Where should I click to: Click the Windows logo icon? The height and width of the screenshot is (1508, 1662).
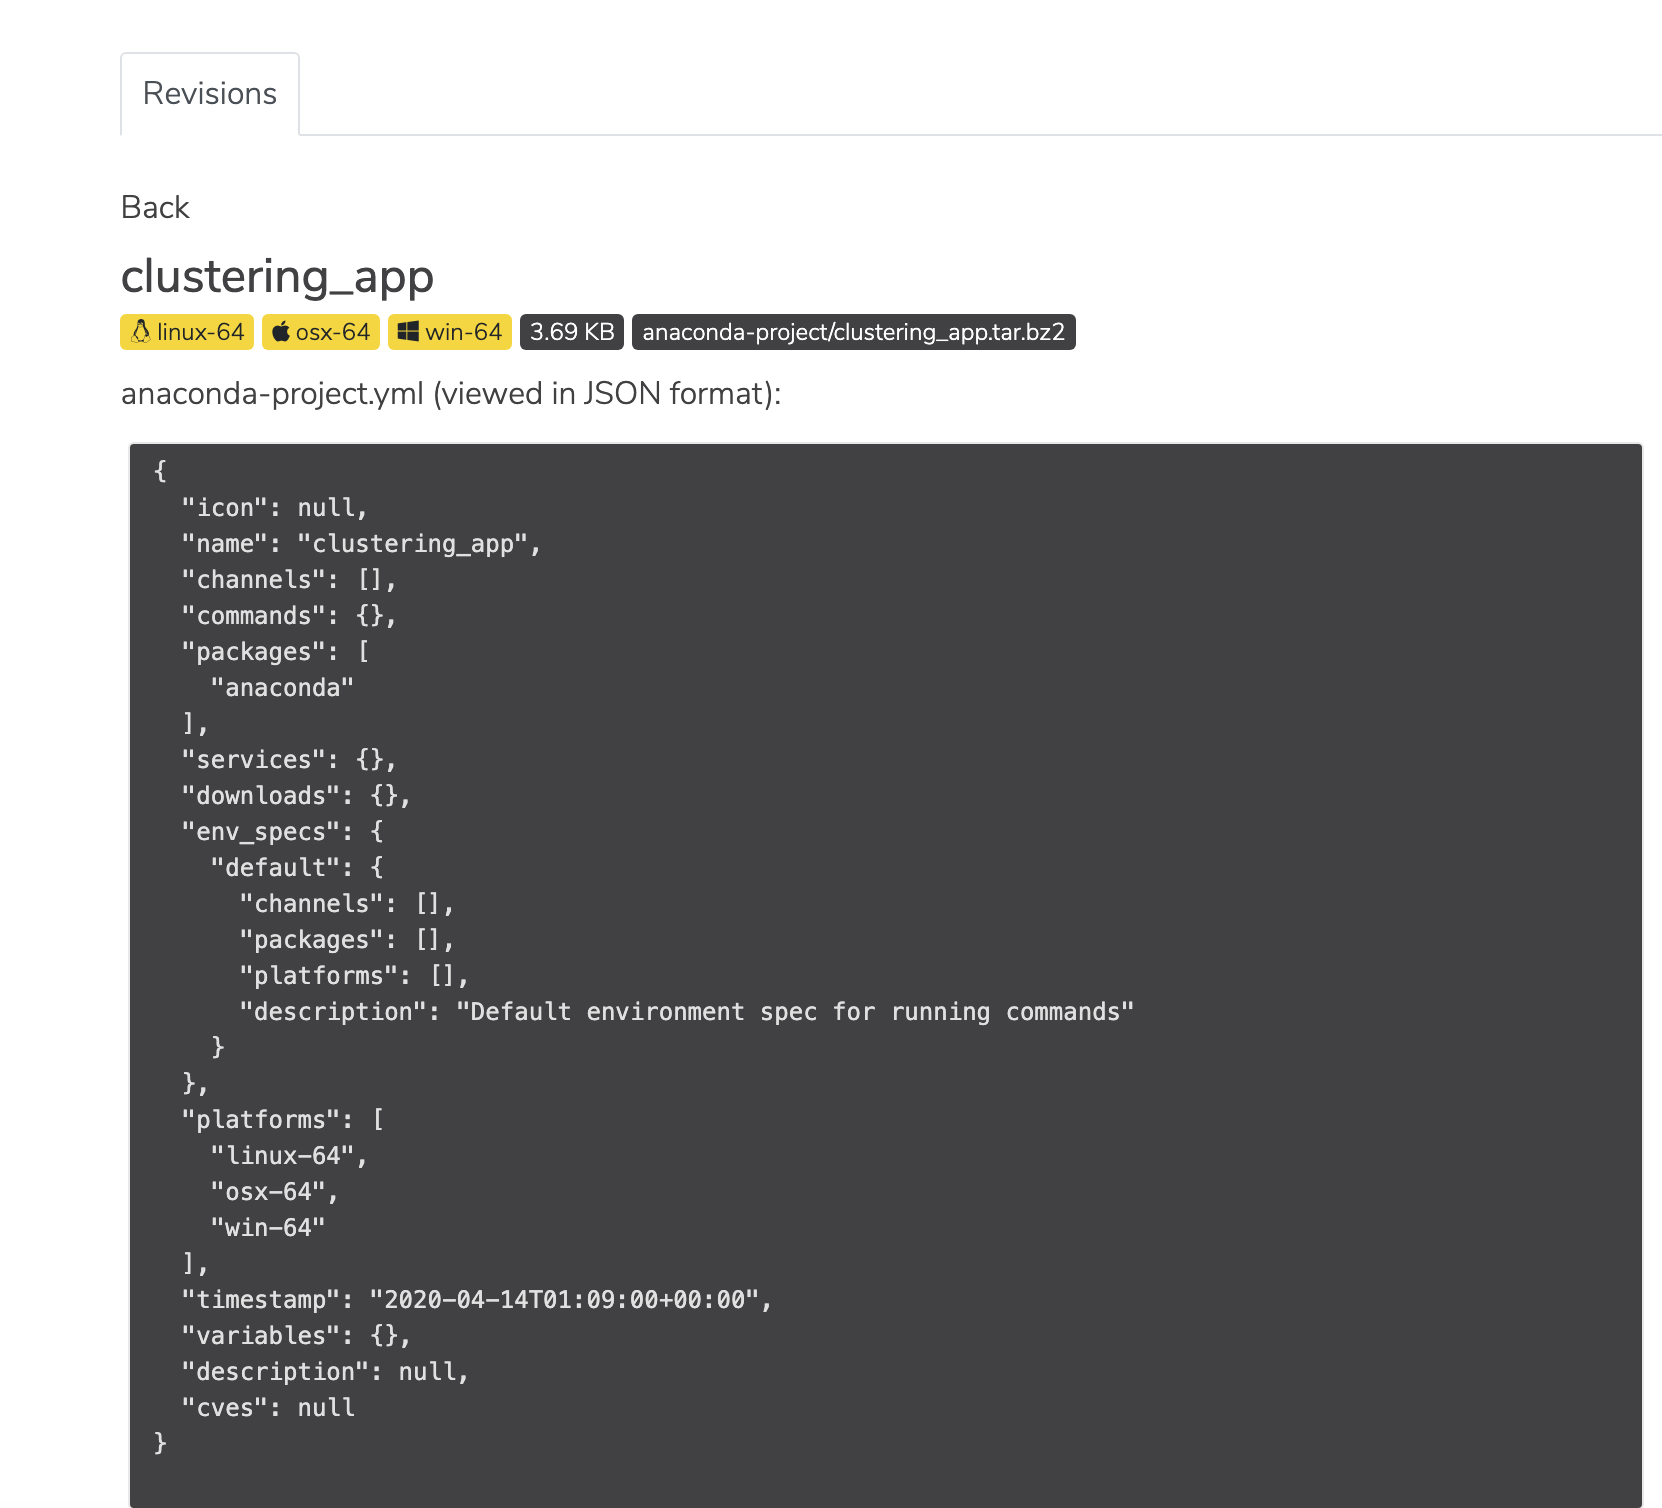[x=408, y=331]
